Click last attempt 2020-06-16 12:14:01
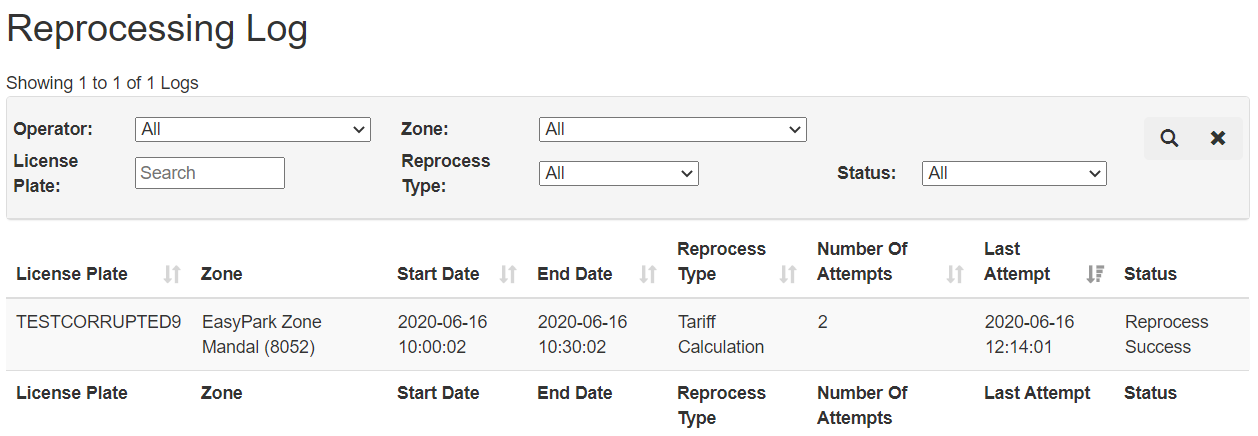This screenshot has height=436, width=1258. 1029,335
